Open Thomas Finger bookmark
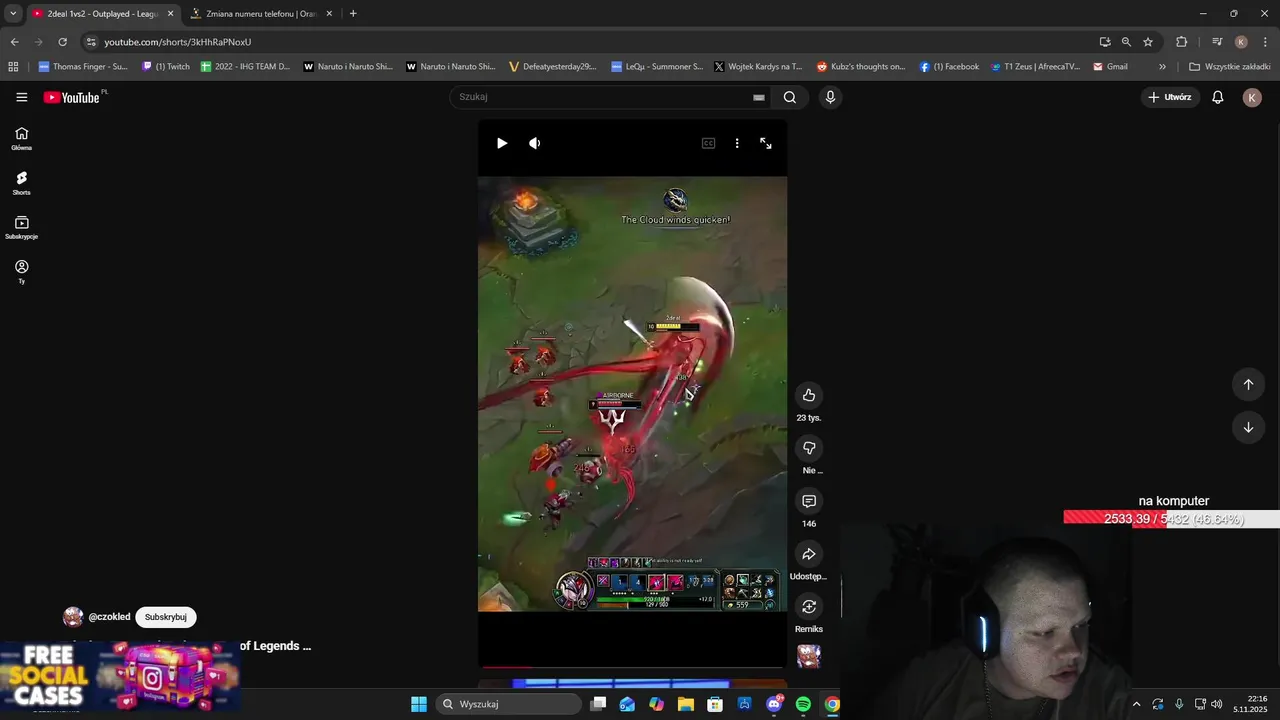1280x720 pixels. coord(83,67)
